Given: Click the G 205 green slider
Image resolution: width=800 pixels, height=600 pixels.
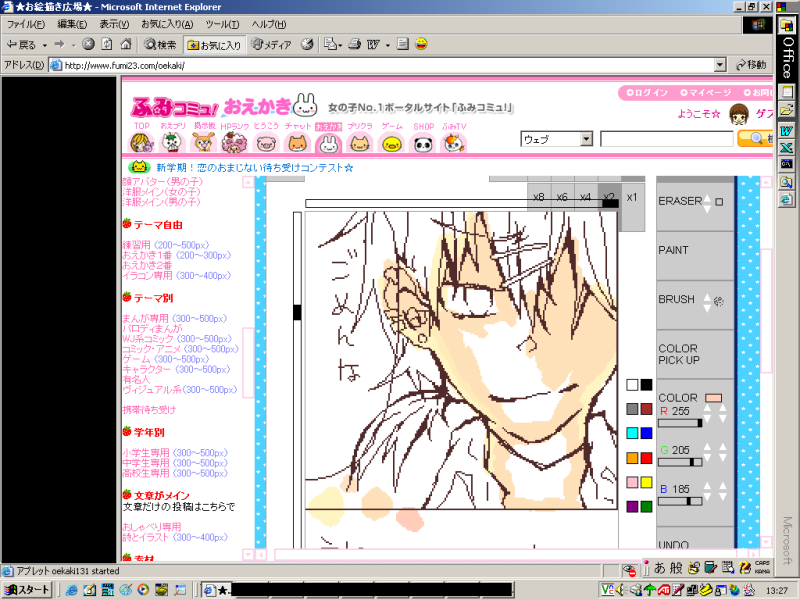Looking at the screenshot, I should point(680,462).
